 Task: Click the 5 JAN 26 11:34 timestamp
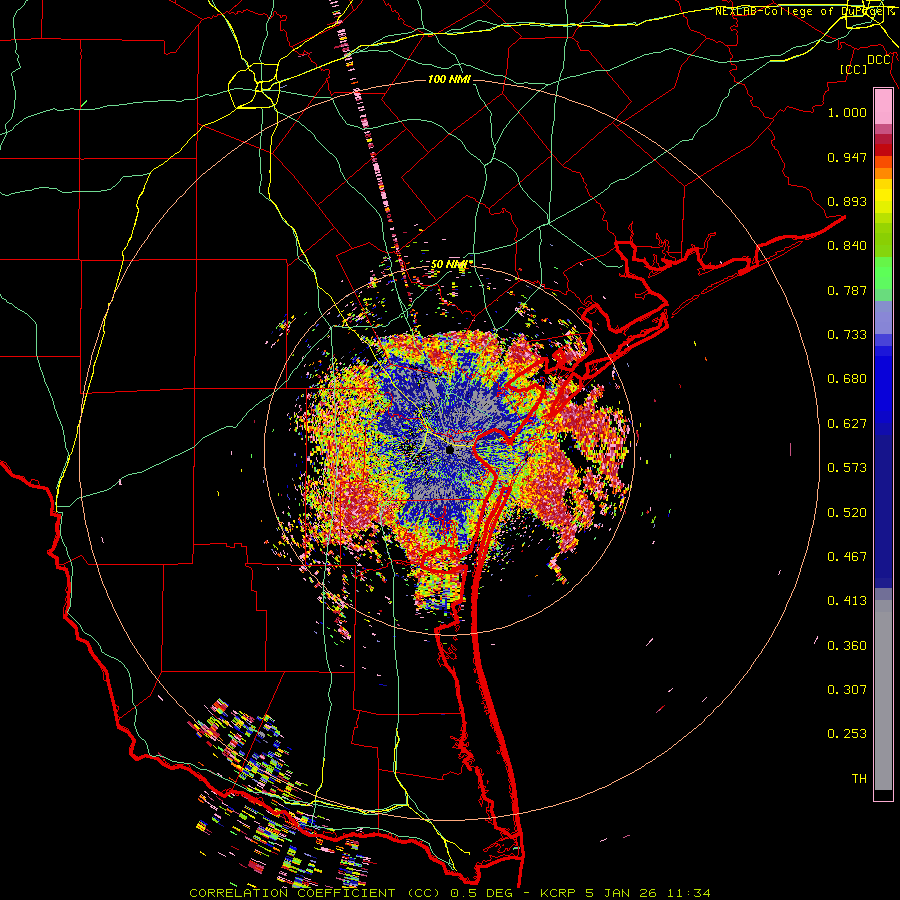(647, 893)
